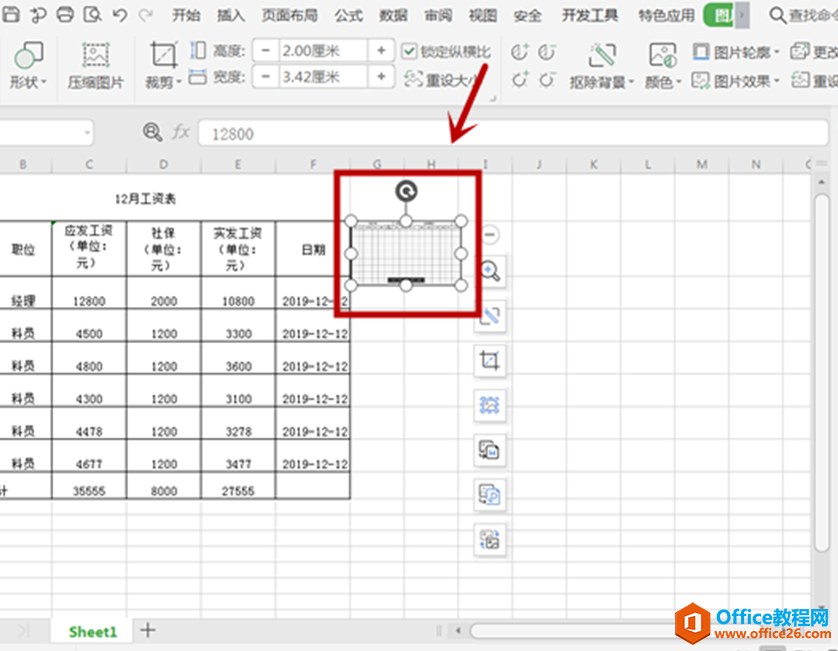
Task: Select column K header
Action: [593, 164]
